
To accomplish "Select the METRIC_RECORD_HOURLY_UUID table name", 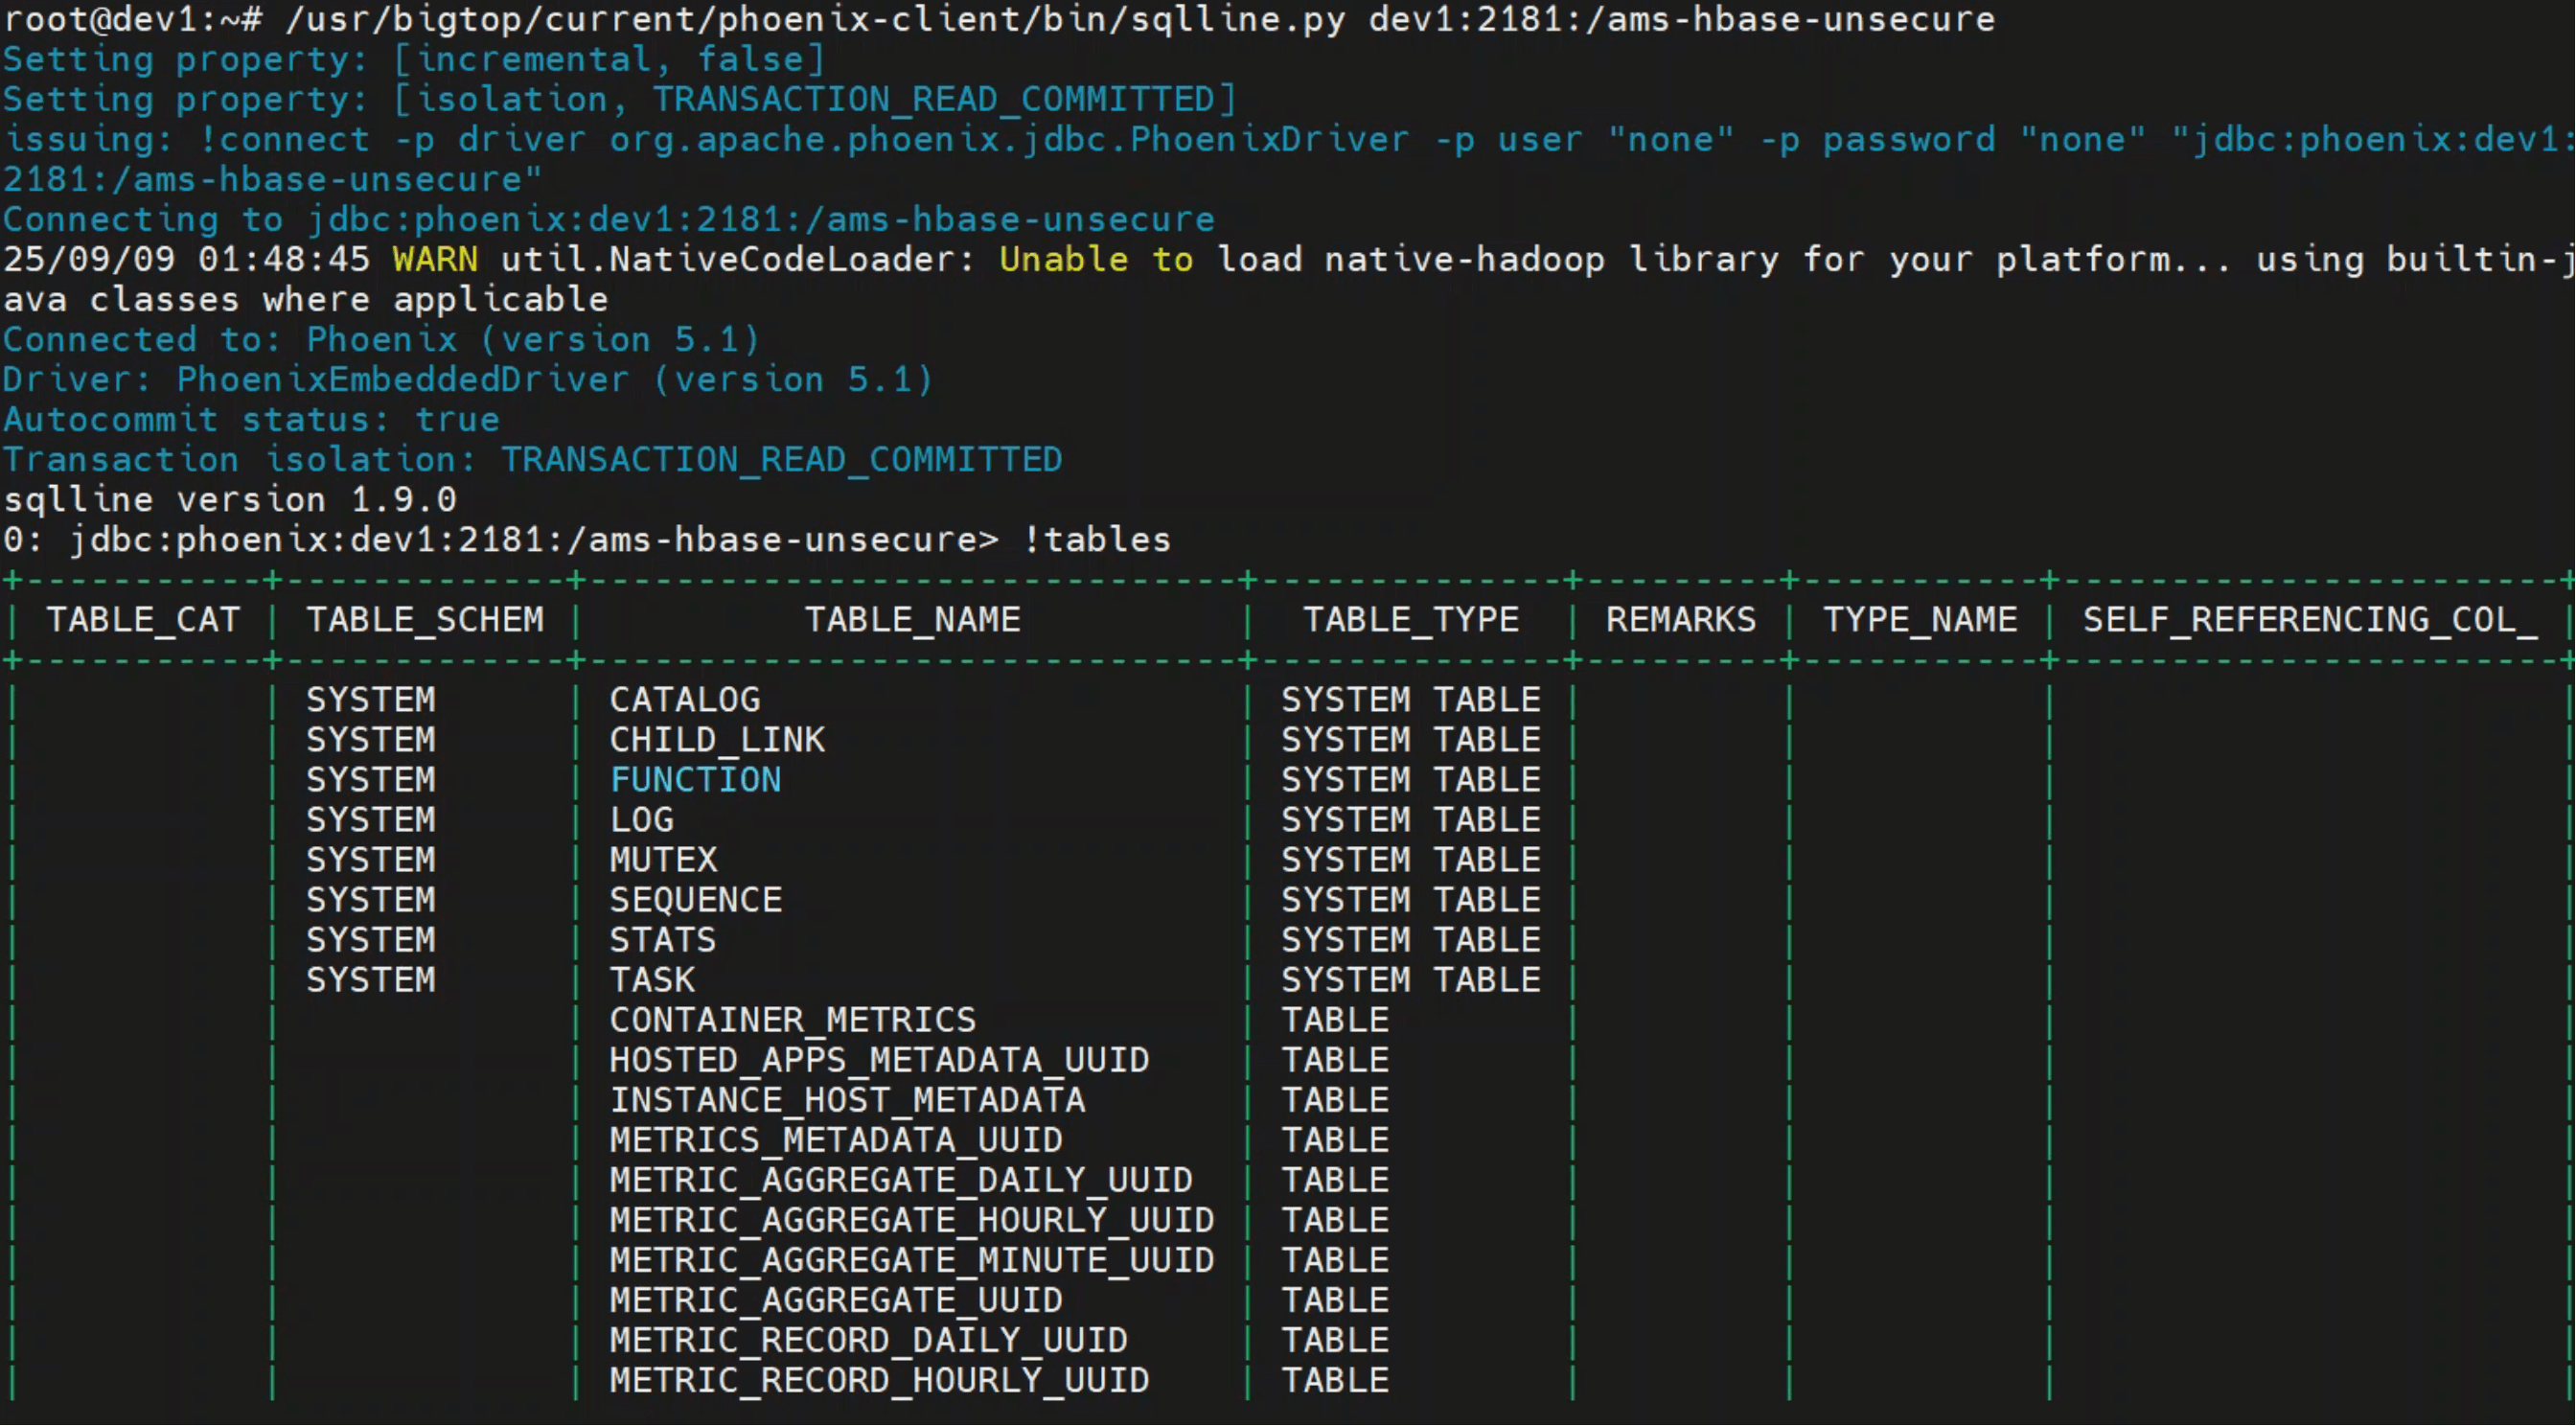I will tap(880, 1380).
